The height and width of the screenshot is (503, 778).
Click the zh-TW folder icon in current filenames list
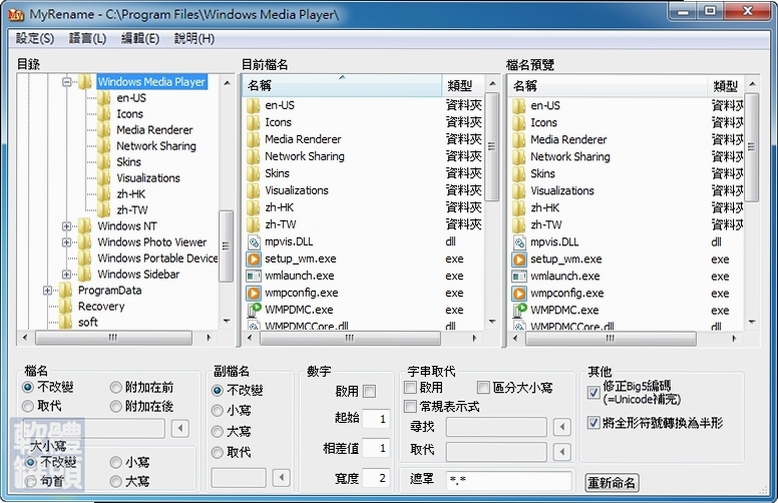(254, 225)
